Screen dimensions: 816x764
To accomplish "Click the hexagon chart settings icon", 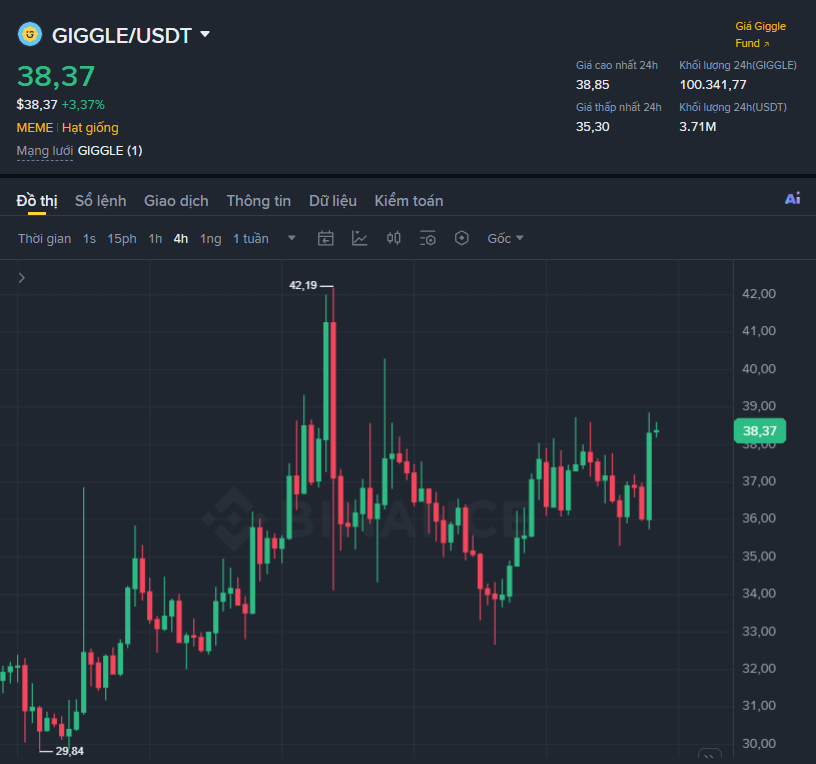I will [462, 238].
